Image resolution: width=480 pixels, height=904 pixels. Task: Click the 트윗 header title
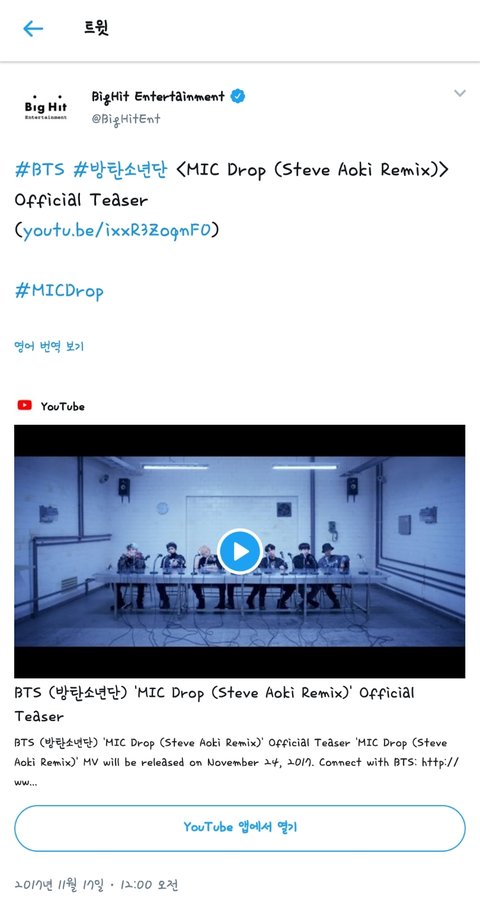96,28
